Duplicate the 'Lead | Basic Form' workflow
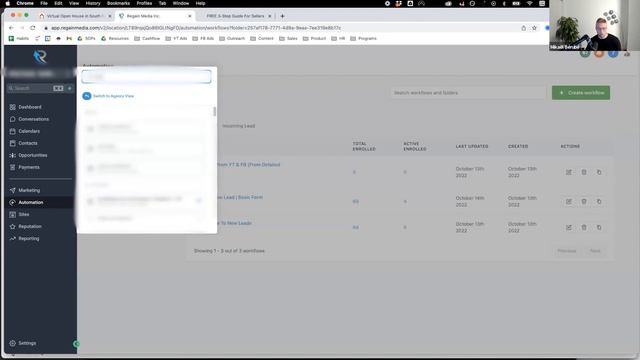The image size is (640, 360). click(x=599, y=201)
